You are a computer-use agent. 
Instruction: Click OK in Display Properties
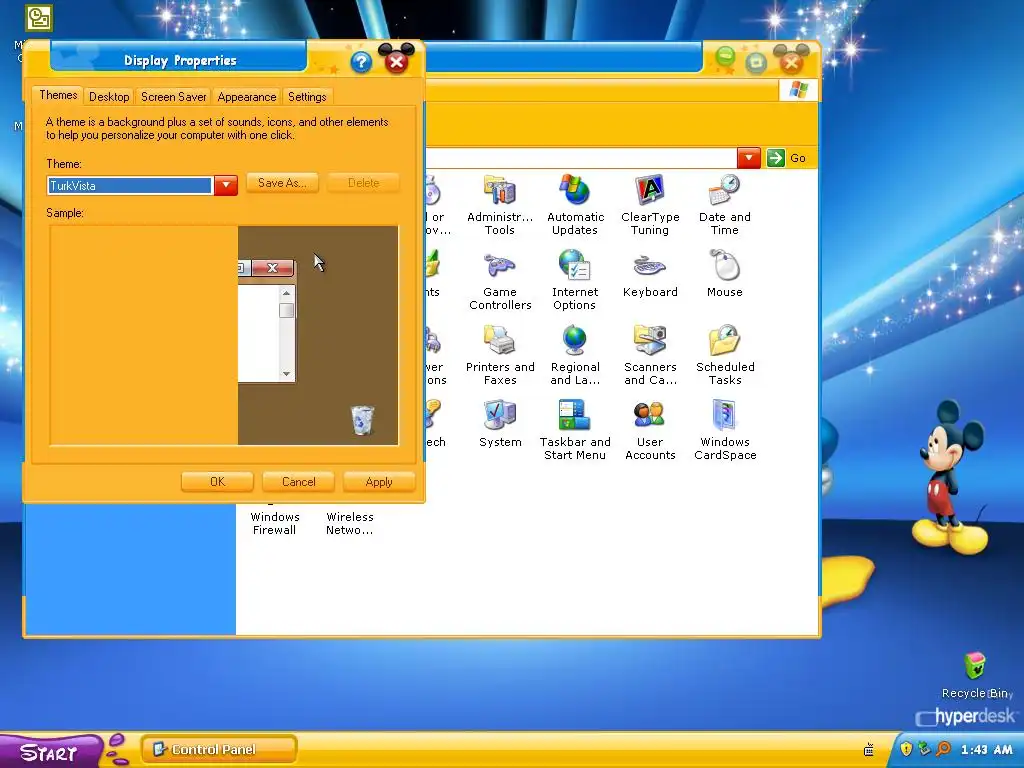point(217,482)
